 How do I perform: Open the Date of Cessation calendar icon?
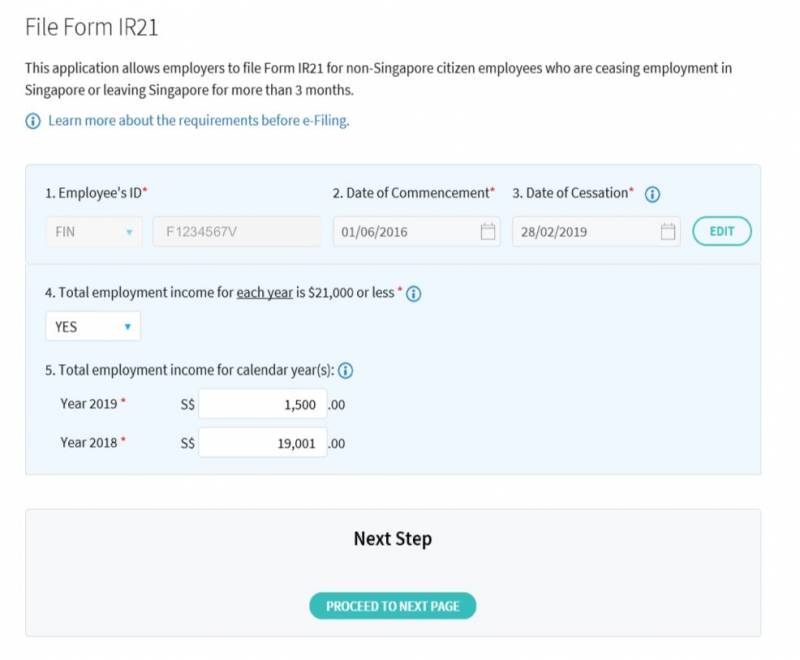tap(668, 232)
